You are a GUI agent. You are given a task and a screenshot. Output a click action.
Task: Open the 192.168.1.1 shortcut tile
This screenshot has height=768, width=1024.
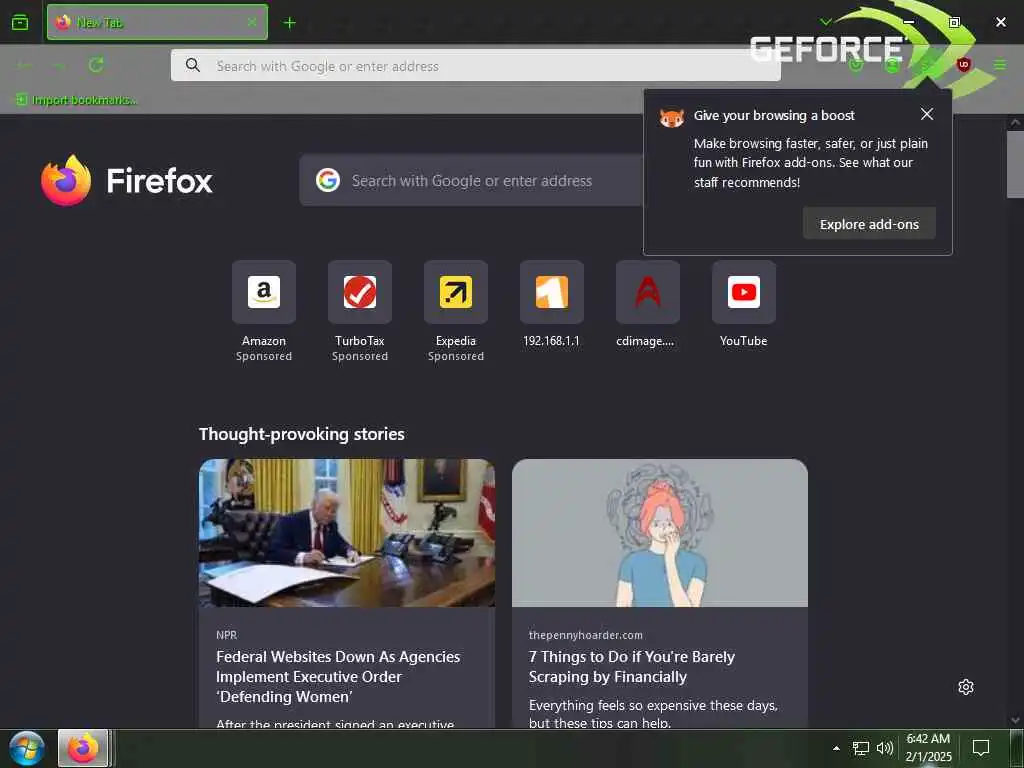click(x=552, y=292)
